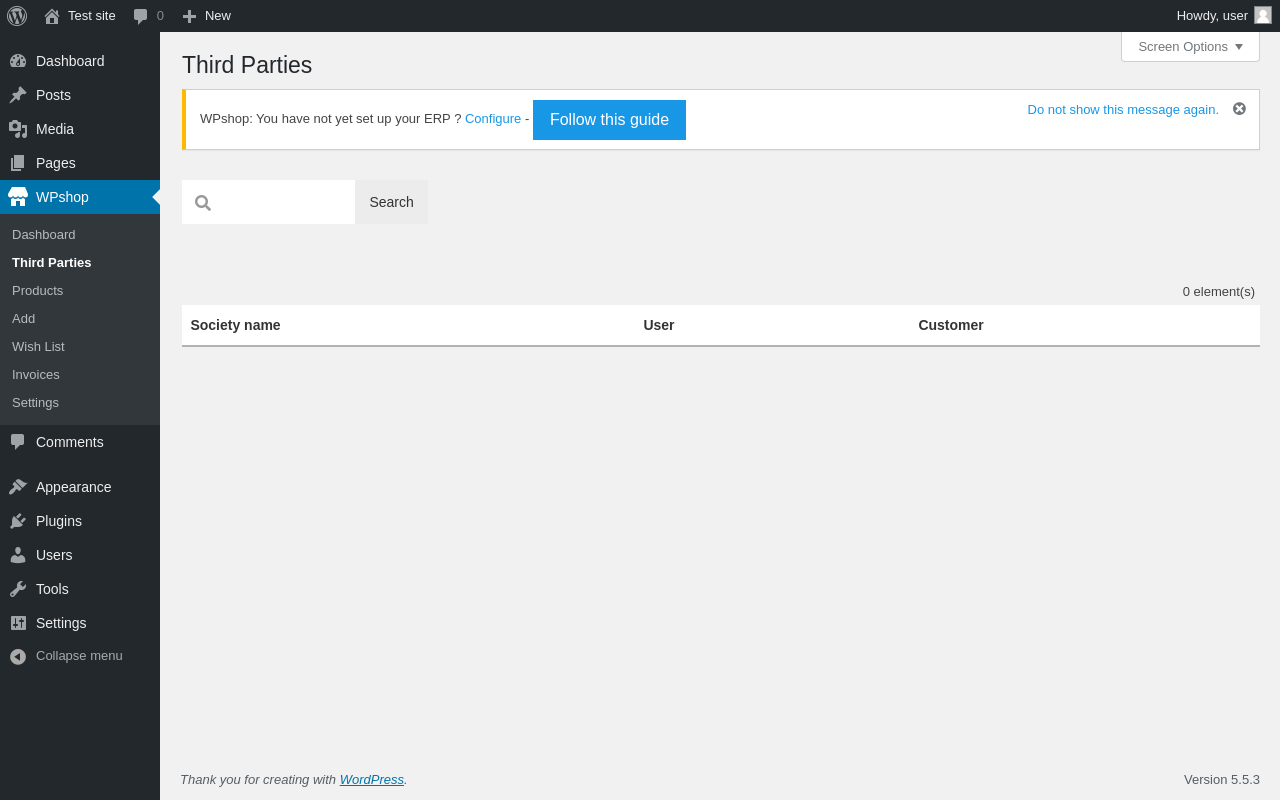The height and width of the screenshot is (800, 1280).
Task: Click the Society name column header
Action: [235, 325]
